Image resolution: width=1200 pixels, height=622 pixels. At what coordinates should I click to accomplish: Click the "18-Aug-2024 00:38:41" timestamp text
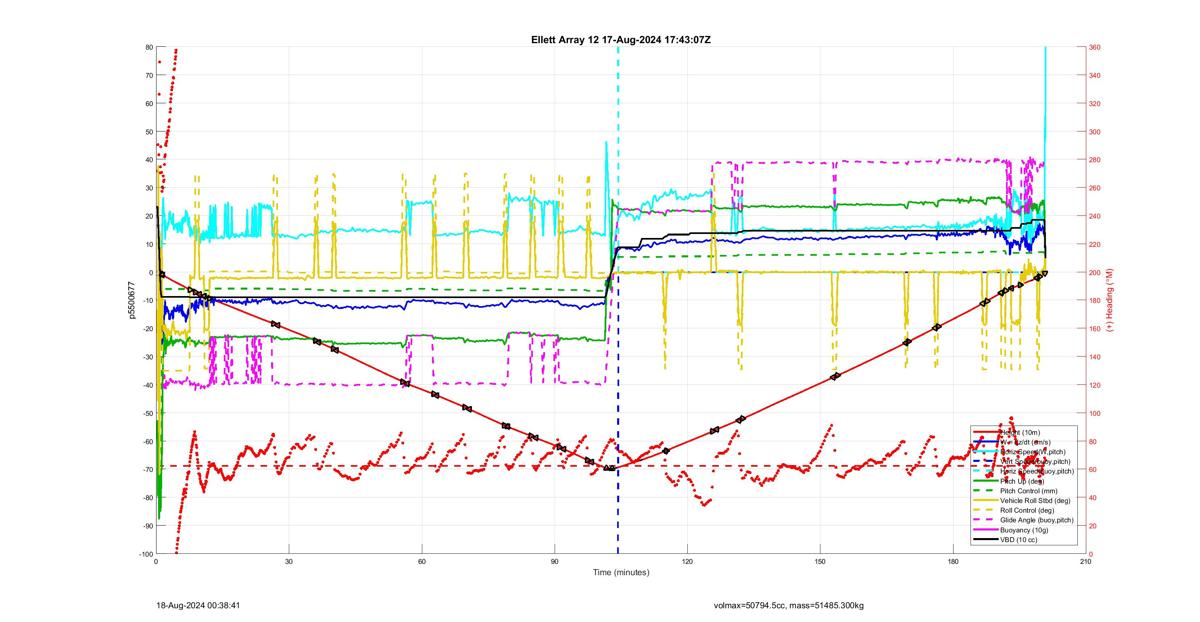[198, 605]
